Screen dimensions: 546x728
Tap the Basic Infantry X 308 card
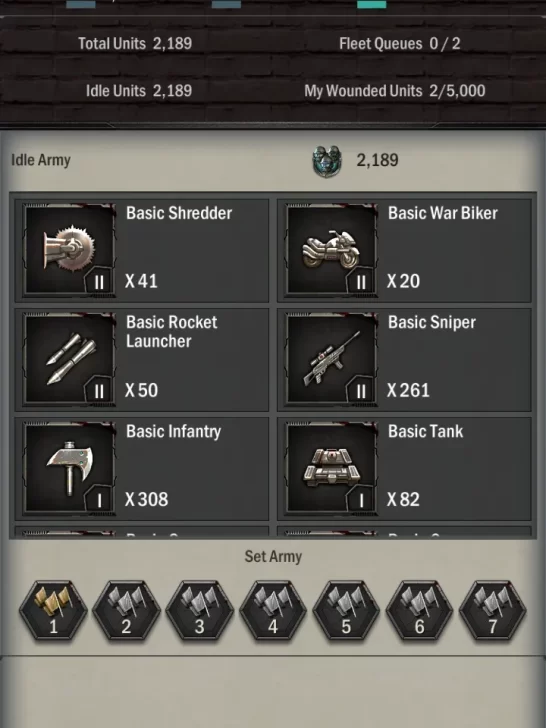click(x=142, y=468)
